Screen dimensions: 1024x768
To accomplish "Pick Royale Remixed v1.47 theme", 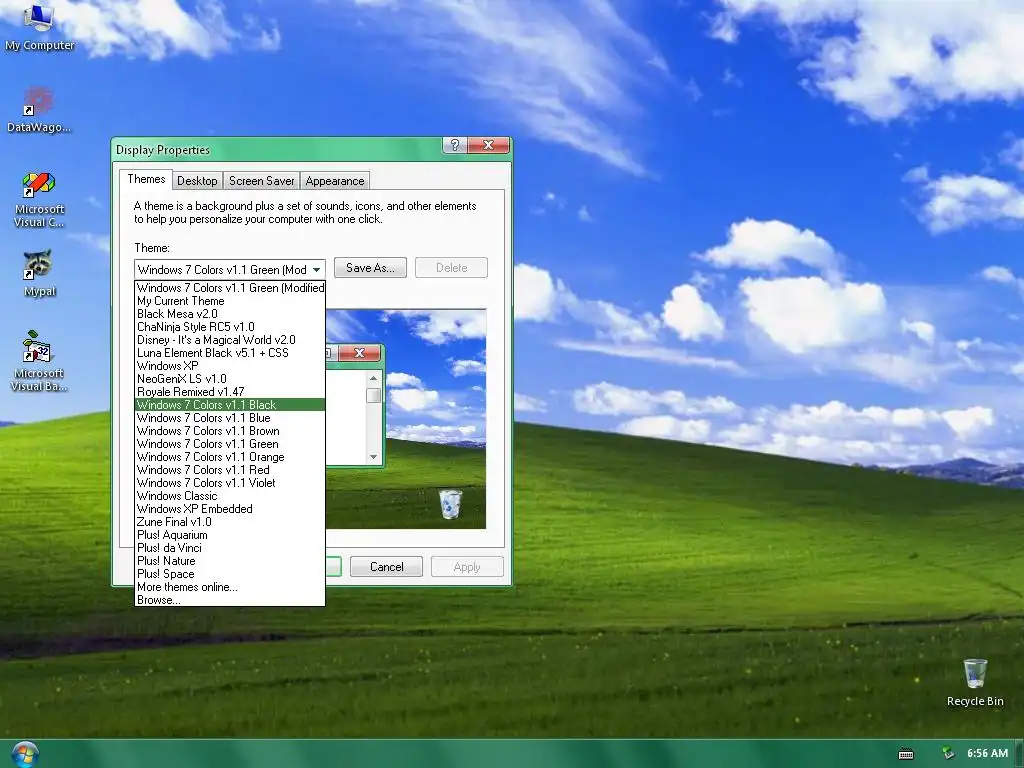I will (230, 392).
